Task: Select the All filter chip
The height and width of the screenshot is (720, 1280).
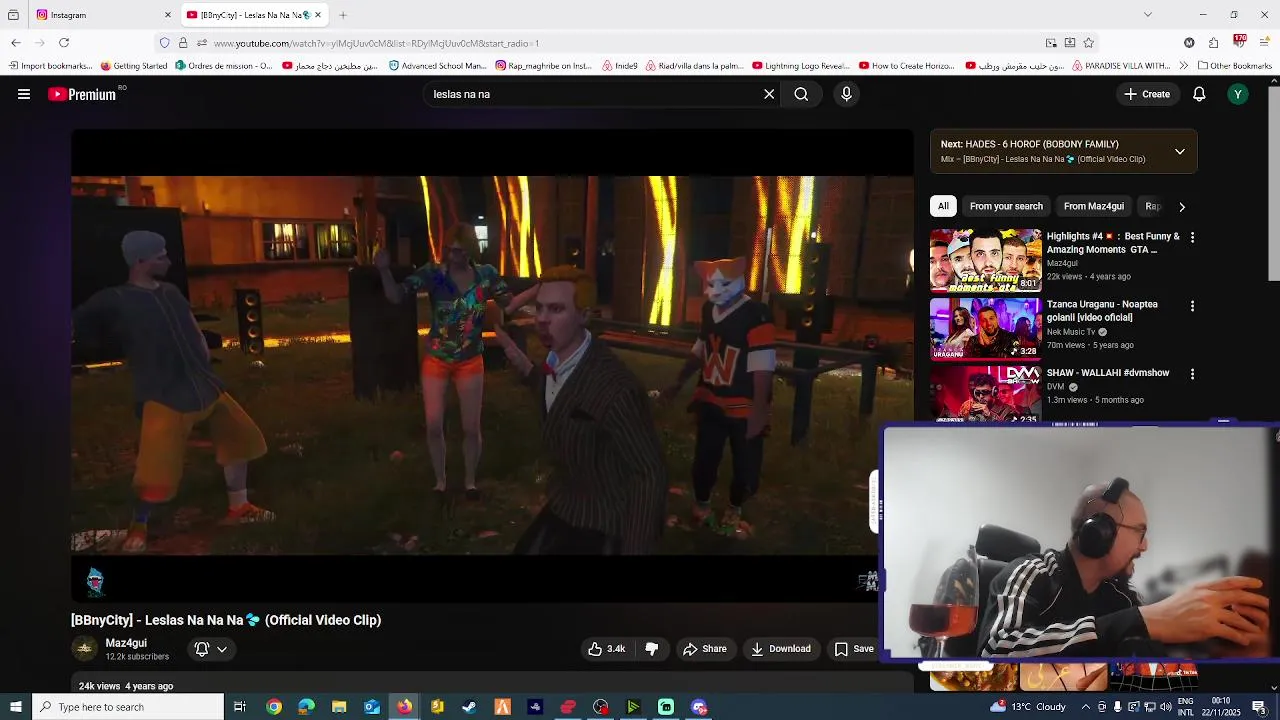Action: coord(943,206)
